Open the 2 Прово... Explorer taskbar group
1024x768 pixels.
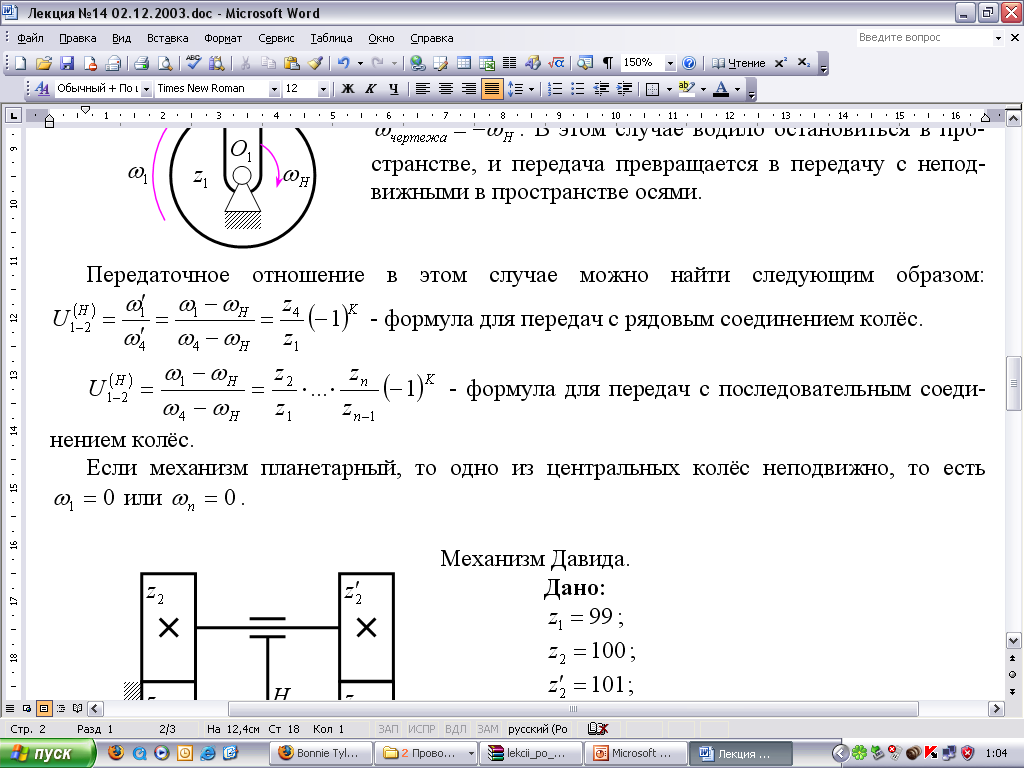[x=426, y=754]
